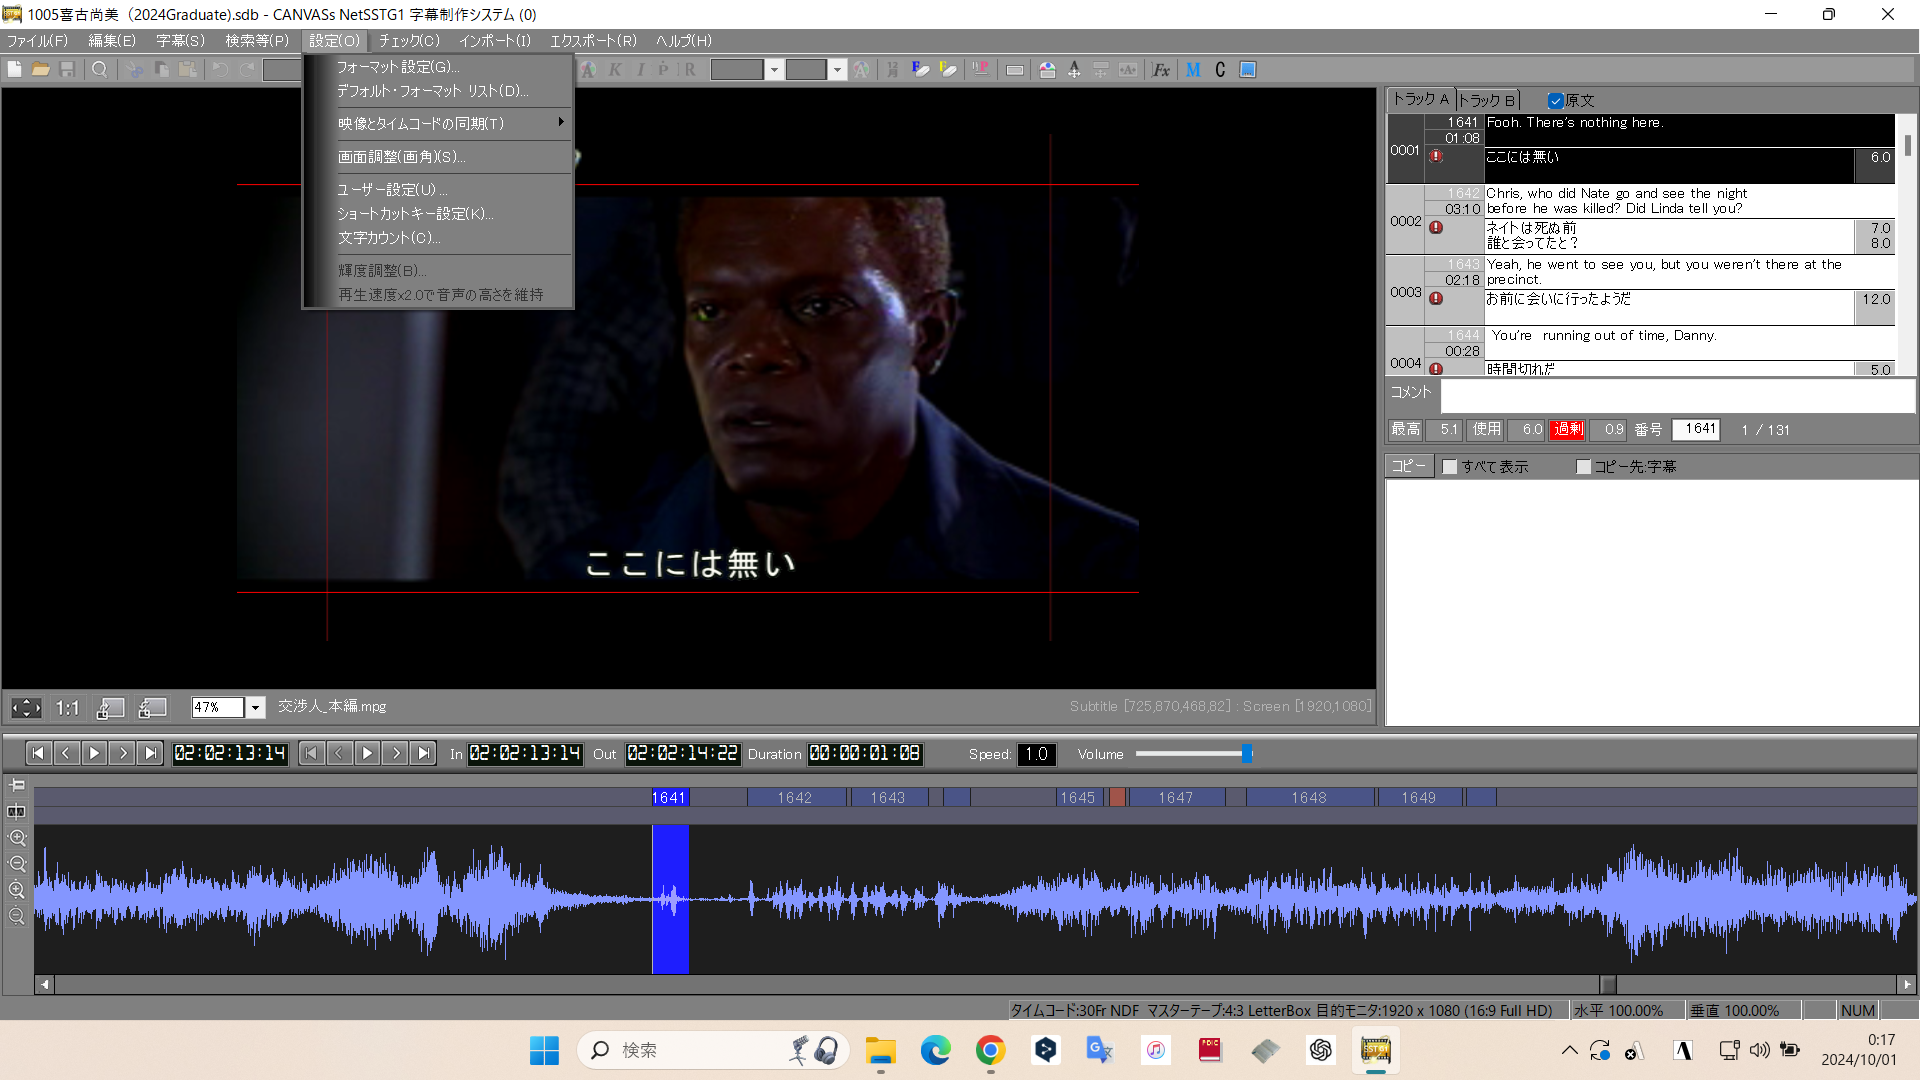Select ショートカットキー設定(K) menu entry
Screen dimensions: 1920x1080
click(x=438, y=214)
